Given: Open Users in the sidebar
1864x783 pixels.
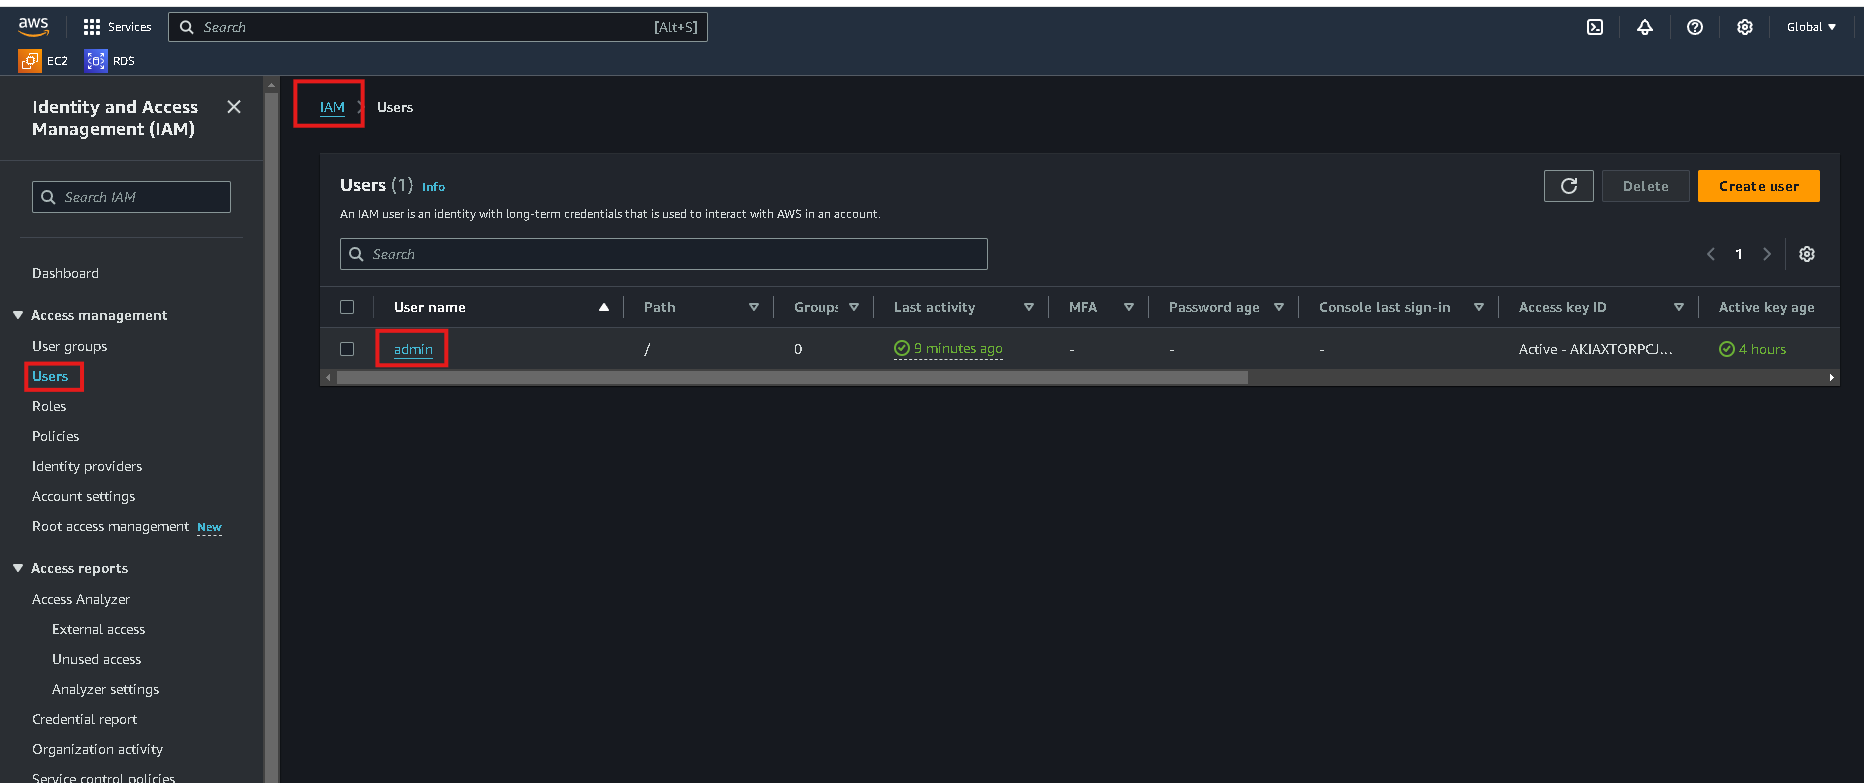Looking at the screenshot, I should 50,376.
